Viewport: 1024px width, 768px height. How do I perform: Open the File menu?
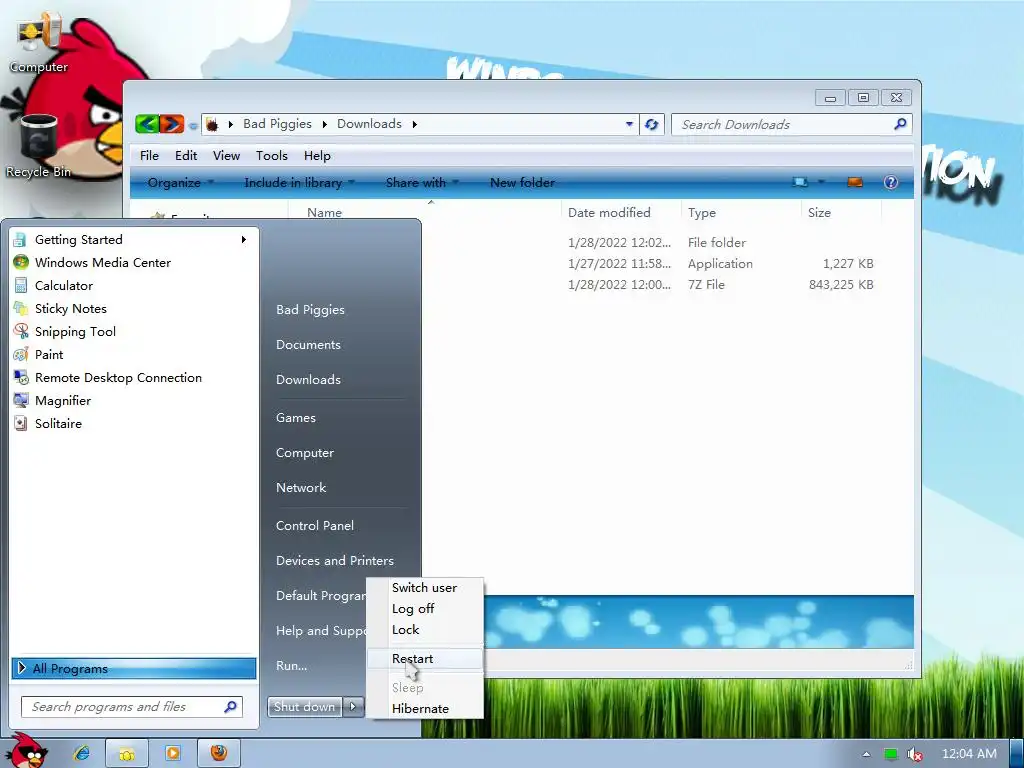click(149, 155)
